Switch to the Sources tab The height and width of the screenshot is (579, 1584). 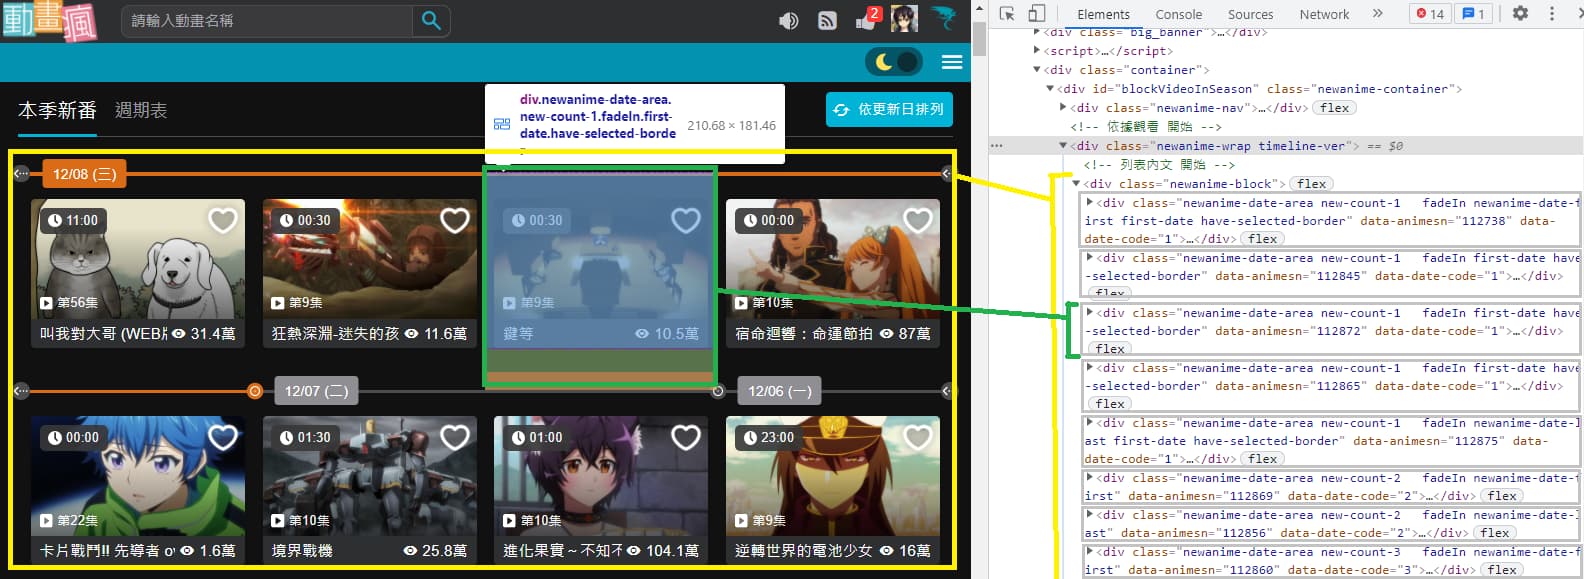point(1250,14)
